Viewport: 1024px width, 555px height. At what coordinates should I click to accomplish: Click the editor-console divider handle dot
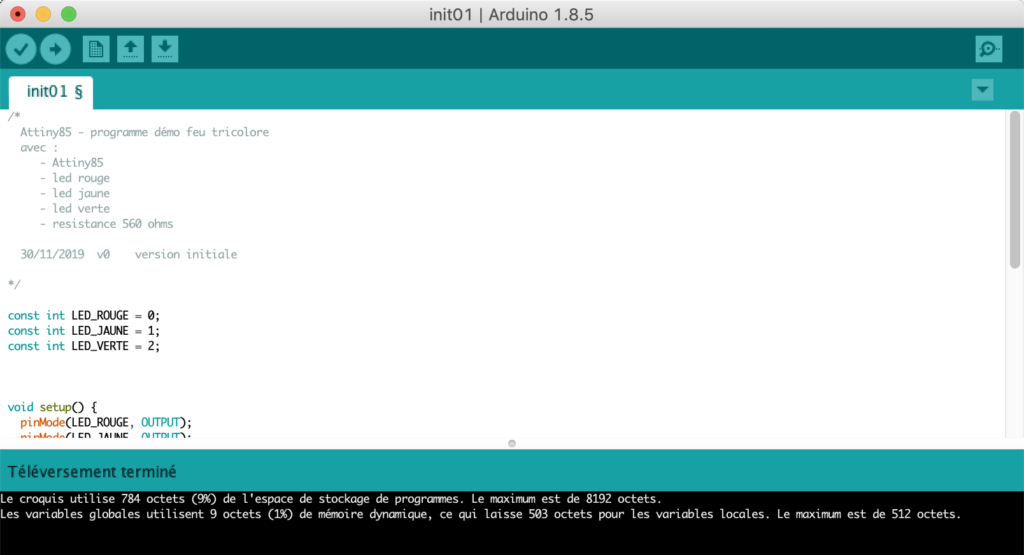coord(512,442)
